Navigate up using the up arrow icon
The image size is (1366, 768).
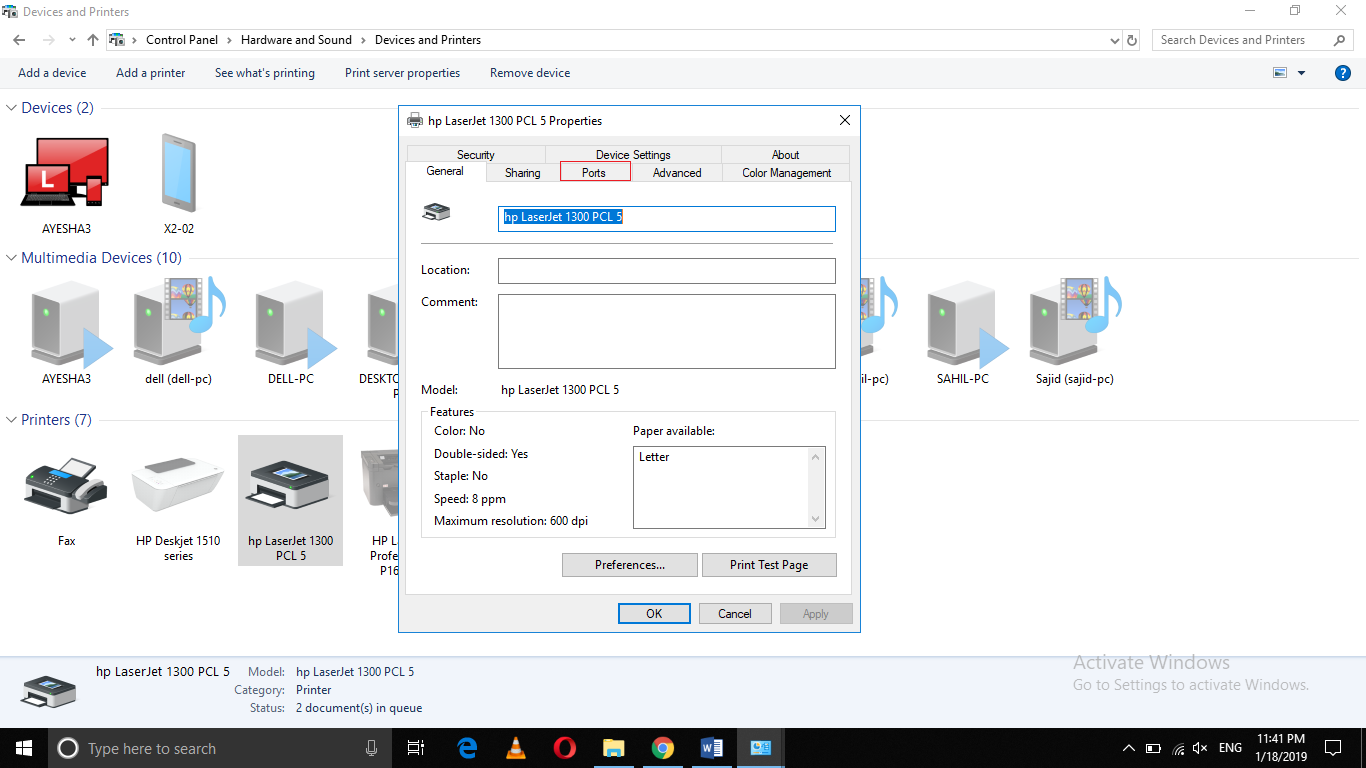[x=92, y=40]
